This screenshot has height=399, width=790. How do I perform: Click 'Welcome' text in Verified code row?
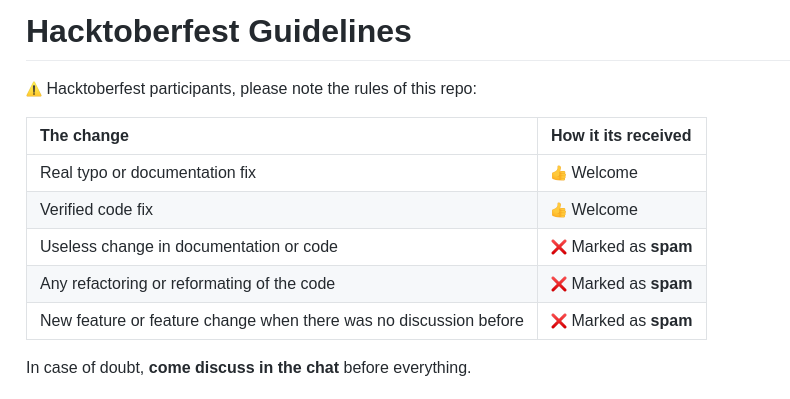605,210
